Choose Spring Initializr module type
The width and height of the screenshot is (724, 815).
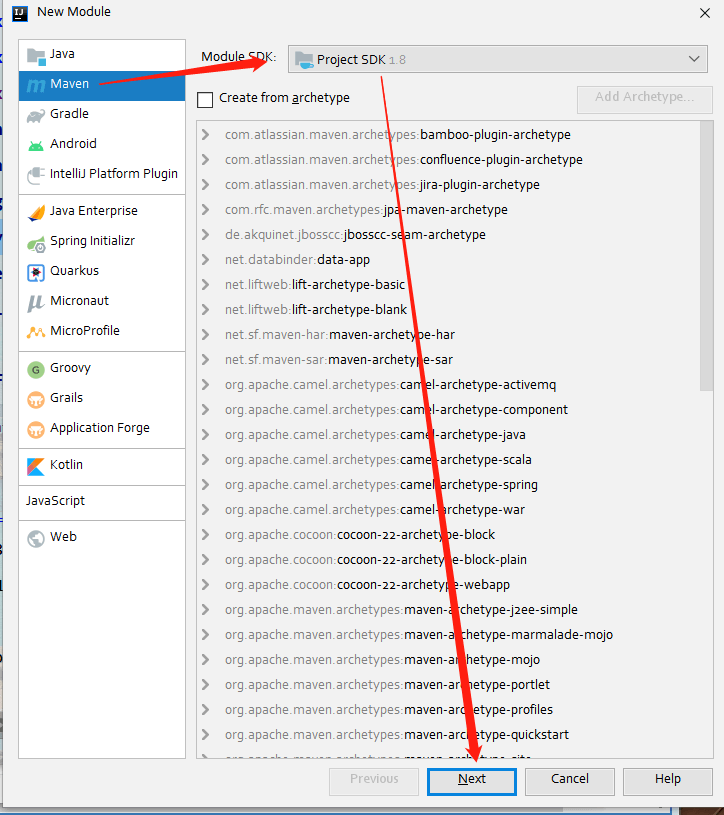pos(102,242)
